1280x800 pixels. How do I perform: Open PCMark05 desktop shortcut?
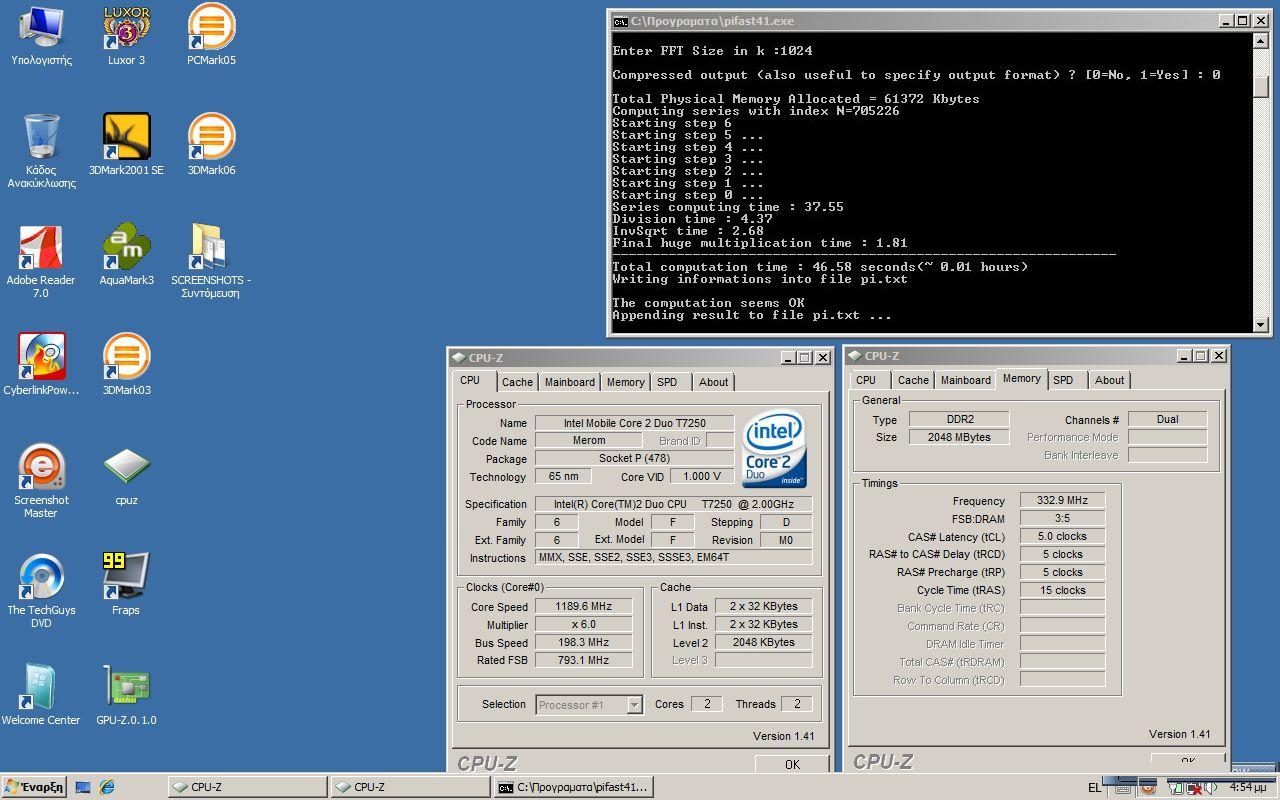click(211, 36)
